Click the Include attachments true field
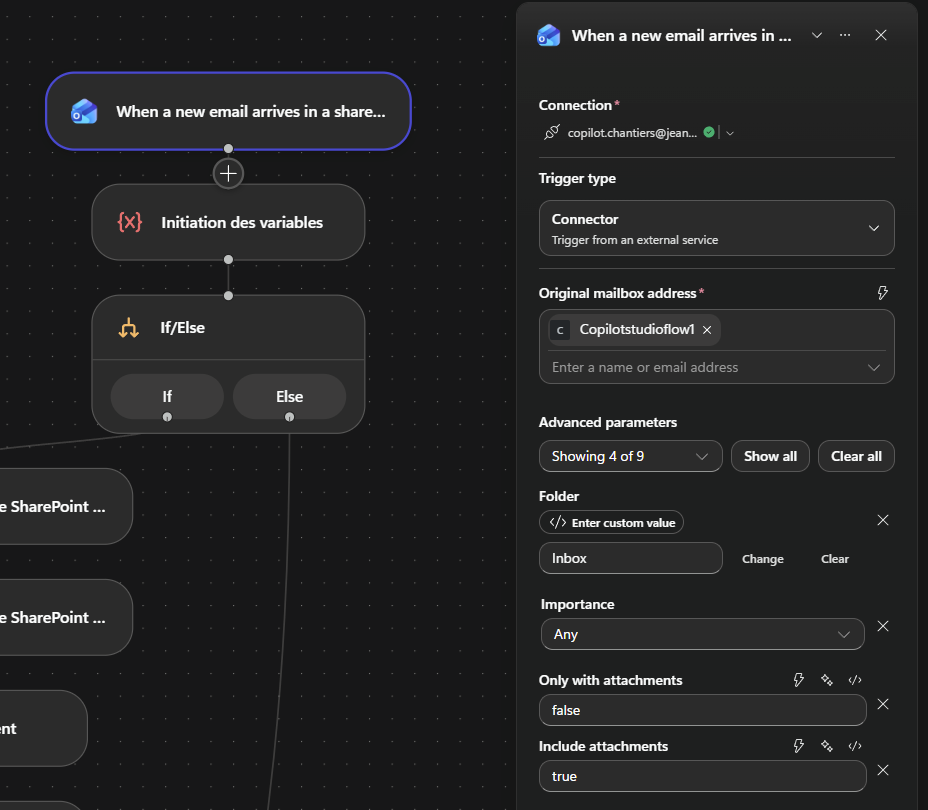This screenshot has height=810, width=928. click(703, 776)
